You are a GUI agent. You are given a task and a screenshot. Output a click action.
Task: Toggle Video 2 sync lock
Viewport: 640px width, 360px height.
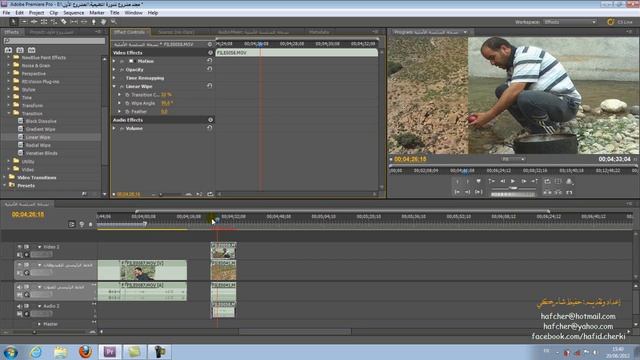pyautogui.click(x=27, y=247)
